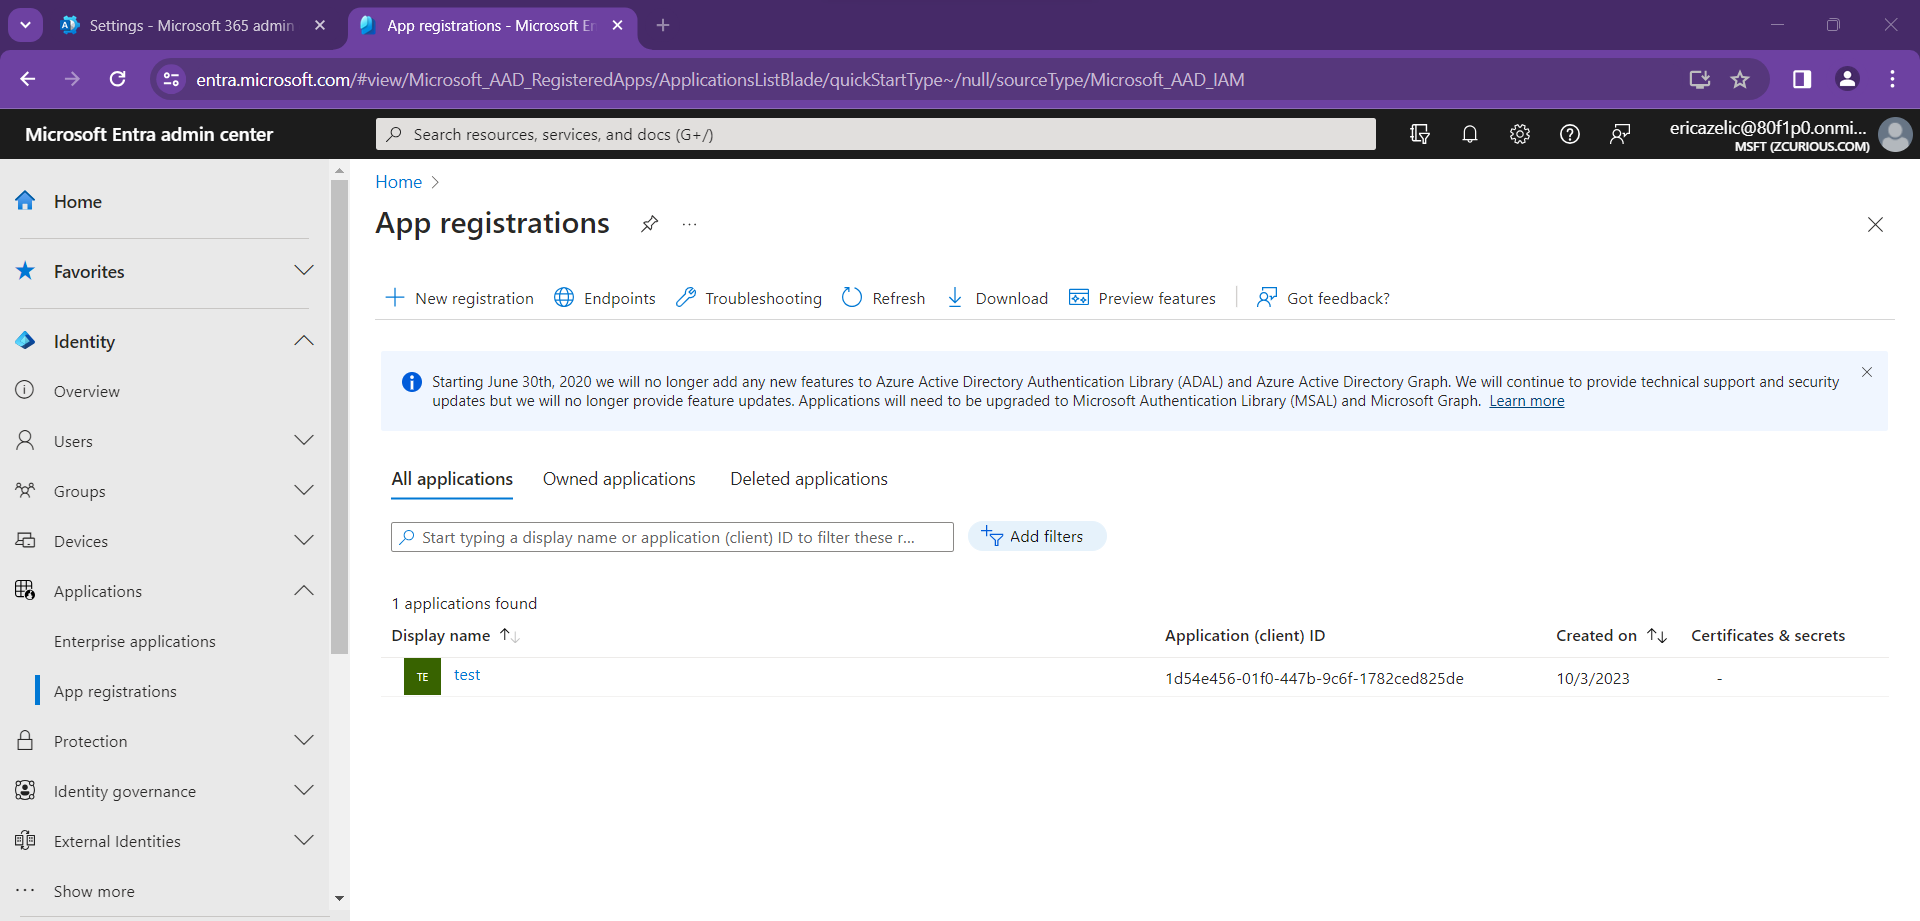This screenshot has height=921, width=1920.
Task: Select the application ID 1d54e456-01f0-447b-9c6f-1782ced825de
Action: [1314, 678]
